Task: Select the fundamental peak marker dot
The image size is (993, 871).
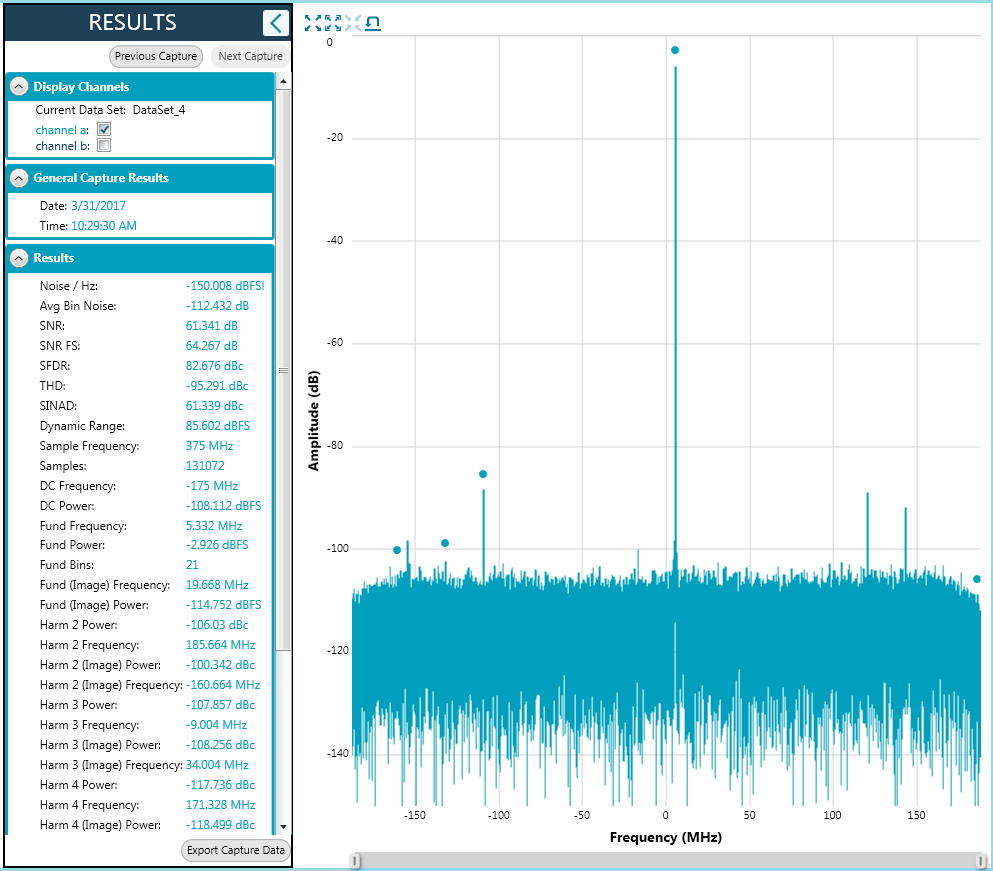Action: (x=675, y=50)
